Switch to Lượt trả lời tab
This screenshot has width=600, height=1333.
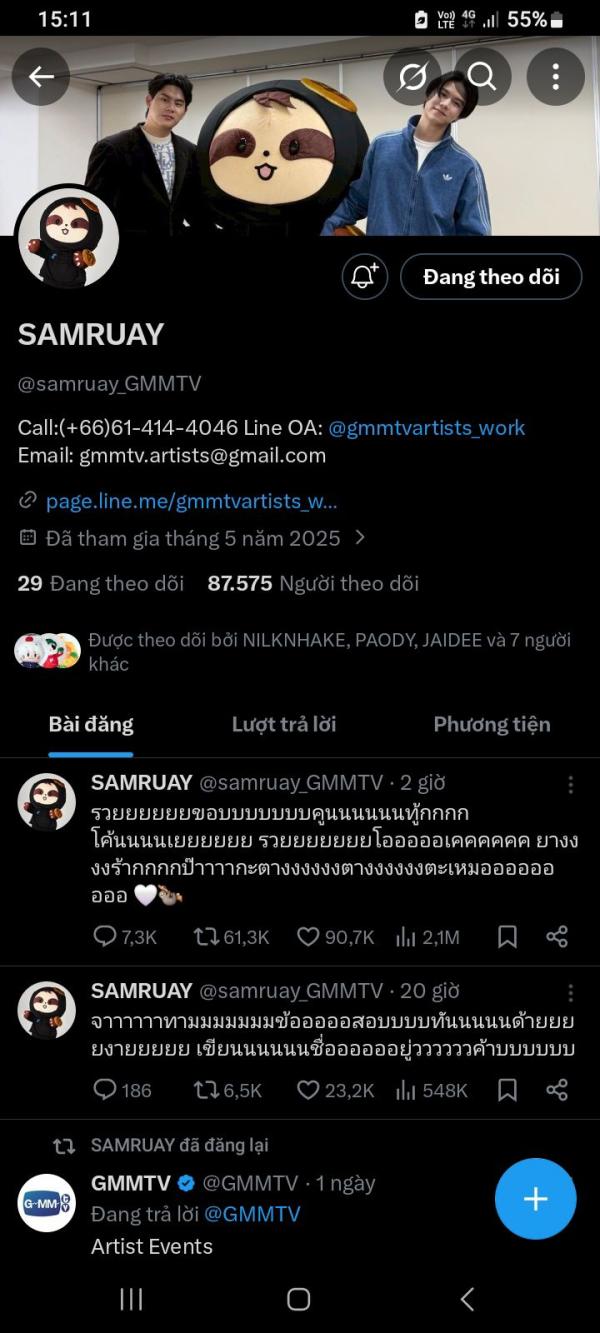(284, 724)
